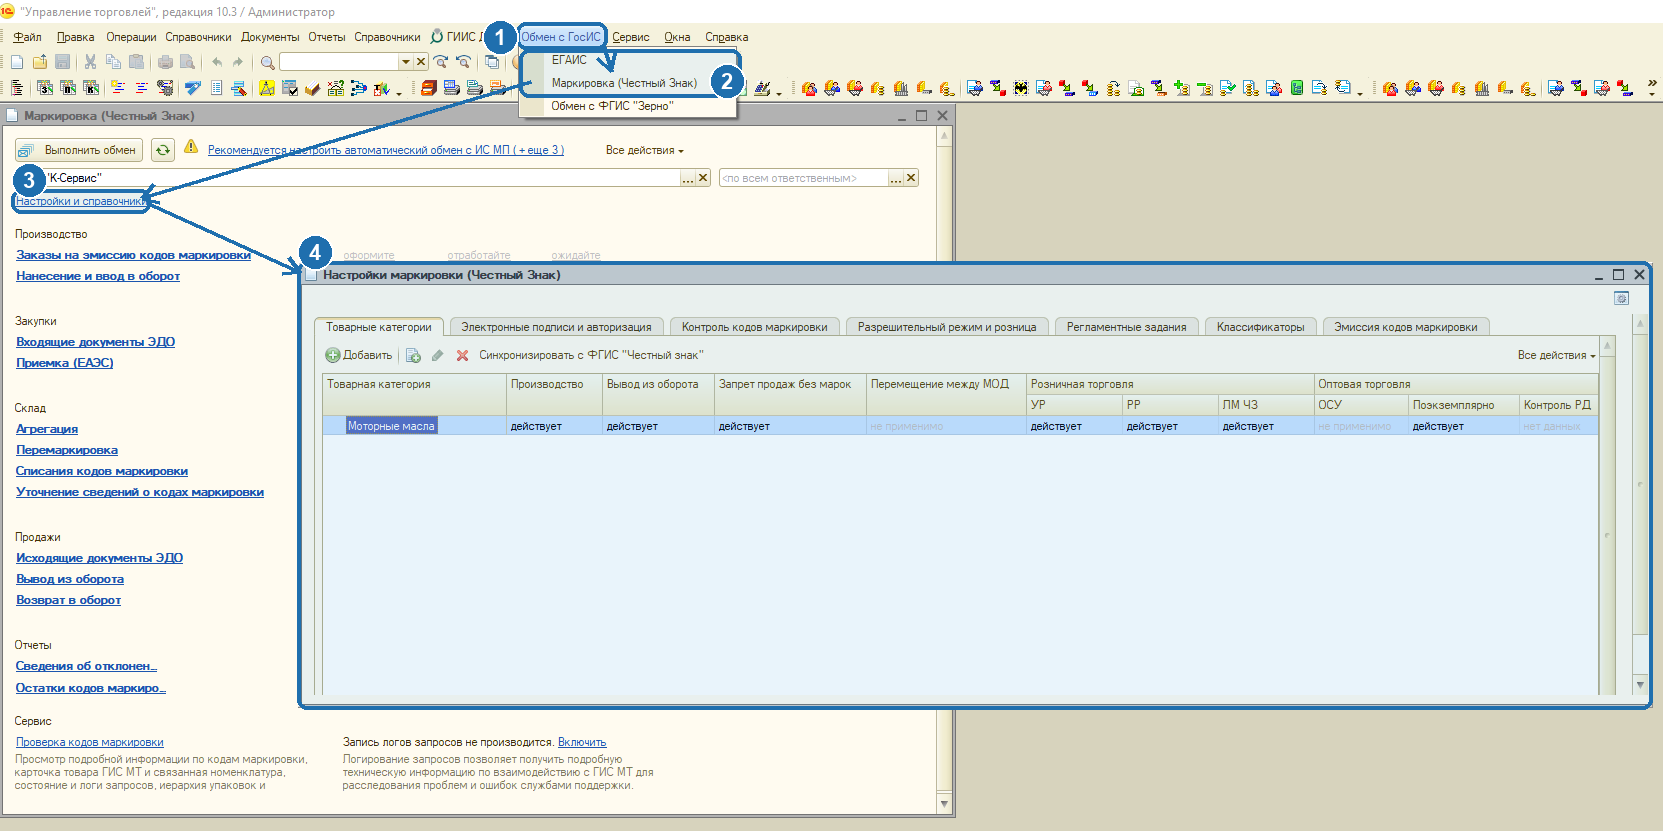
Task: Open Заказы на эмиссию кодов маркировки link
Action: [x=133, y=255]
